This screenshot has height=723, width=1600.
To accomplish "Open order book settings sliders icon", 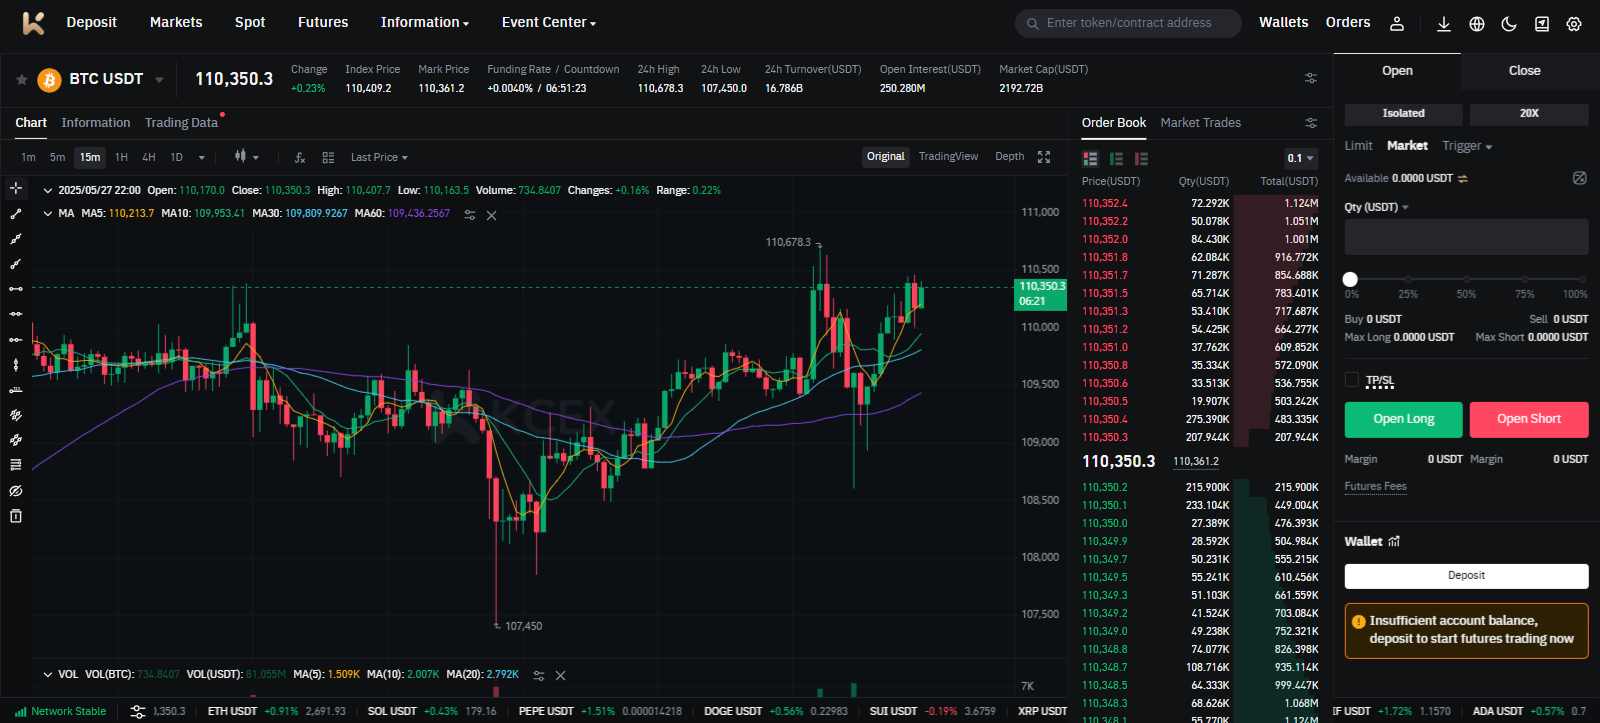I will (1311, 123).
